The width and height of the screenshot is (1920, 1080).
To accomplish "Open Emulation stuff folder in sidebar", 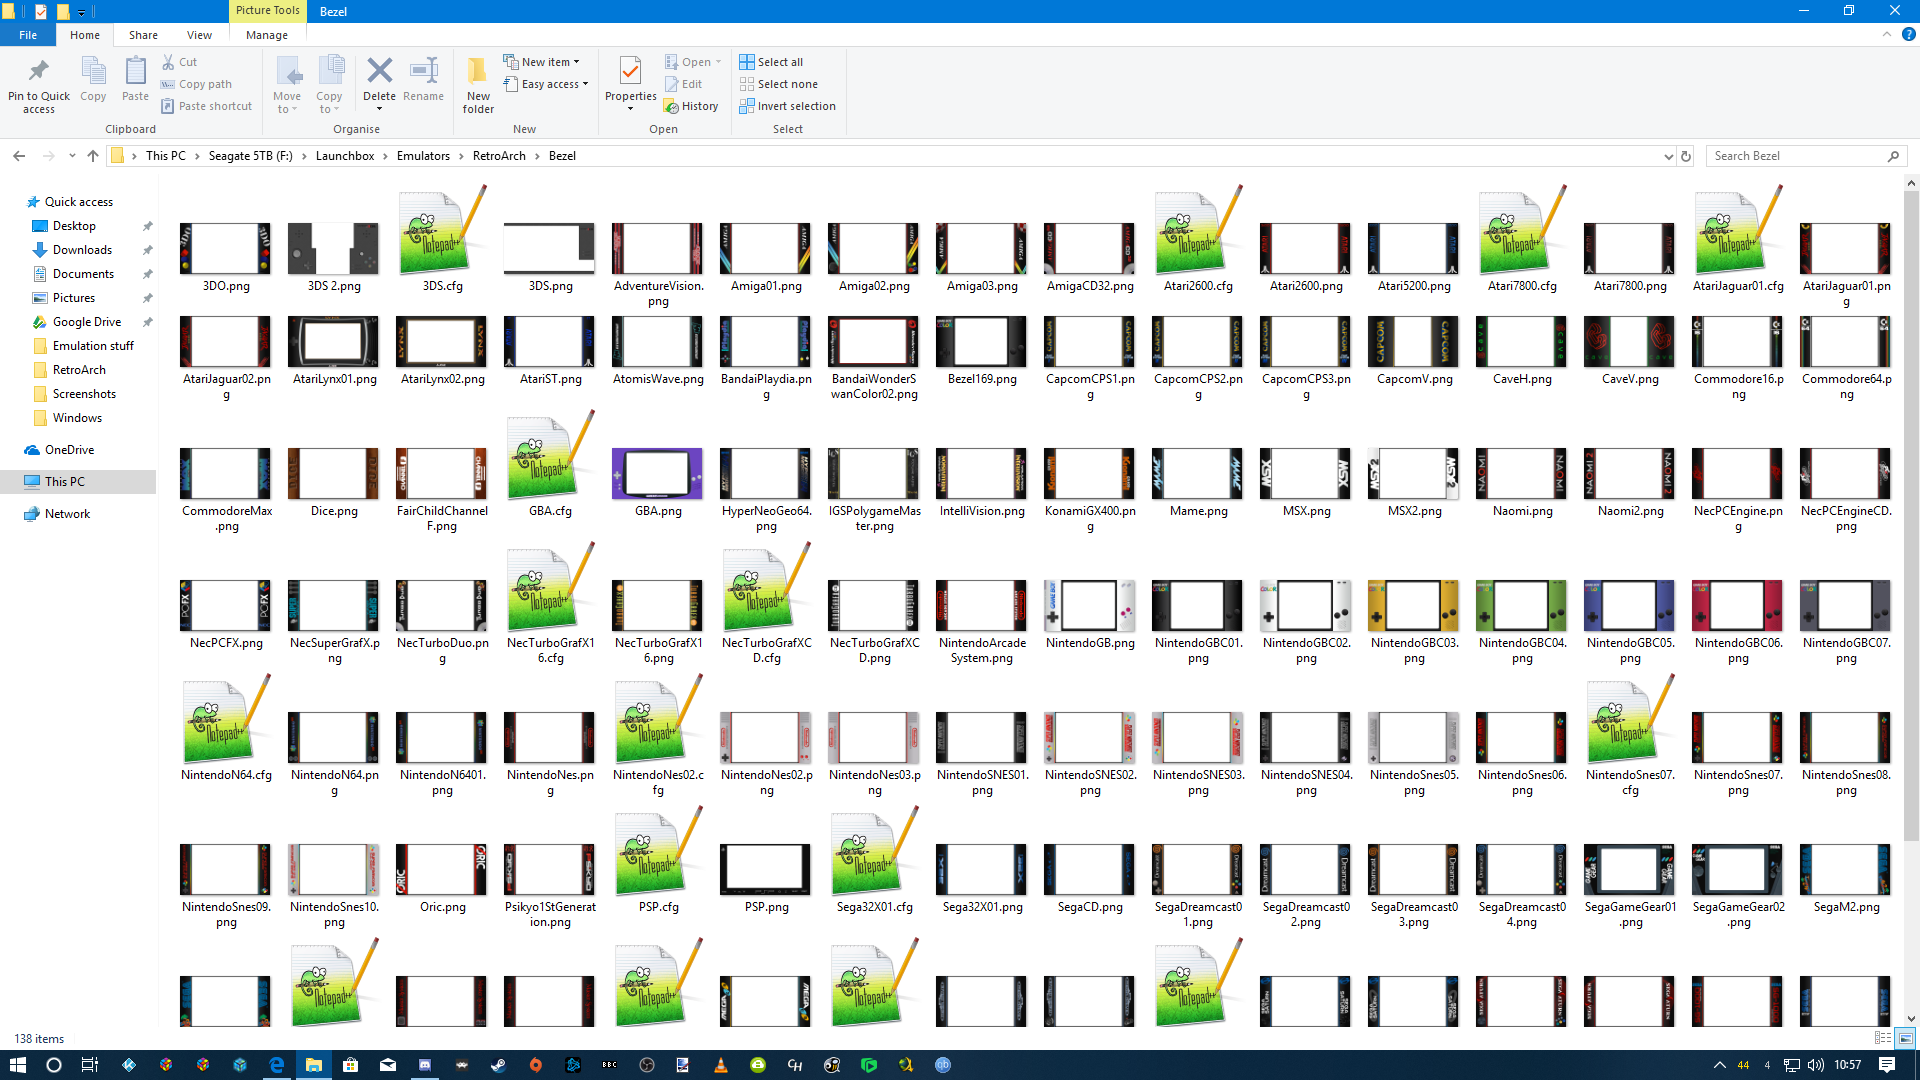I will (93, 346).
